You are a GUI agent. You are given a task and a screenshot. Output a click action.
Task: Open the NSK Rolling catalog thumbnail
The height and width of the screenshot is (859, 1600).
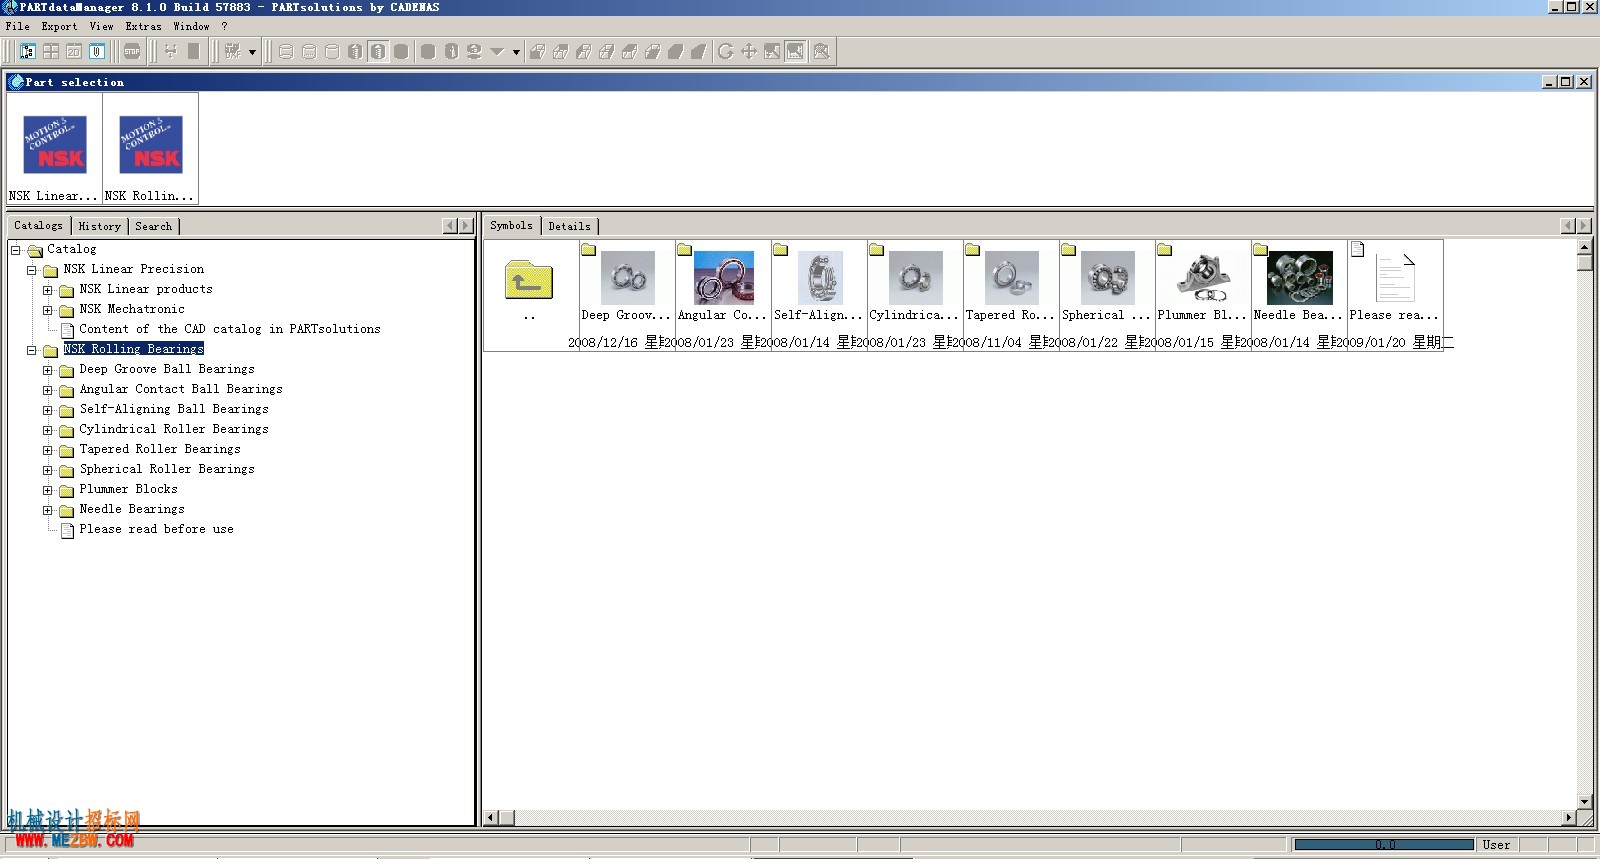pos(151,149)
